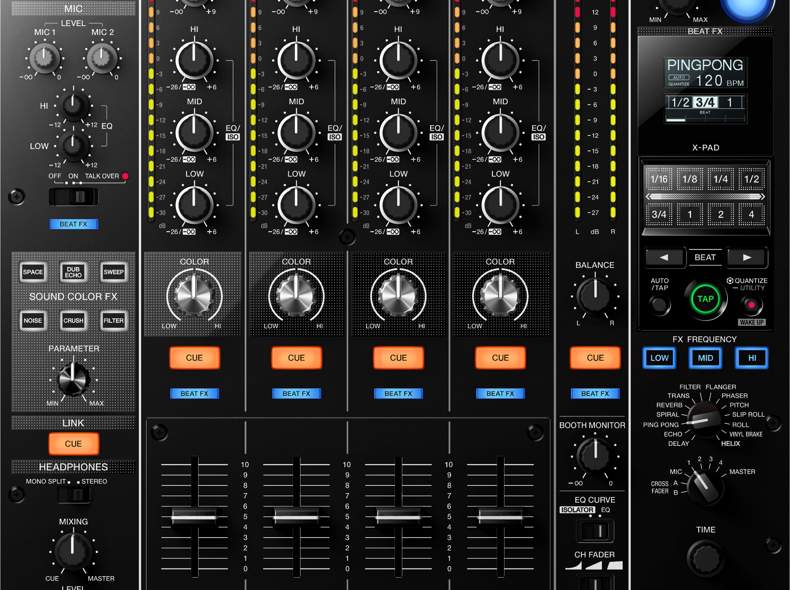Select the 1/4 X-PAD beat pad
The height and width of the screenshot is (590, 790).
click(720, 179)
